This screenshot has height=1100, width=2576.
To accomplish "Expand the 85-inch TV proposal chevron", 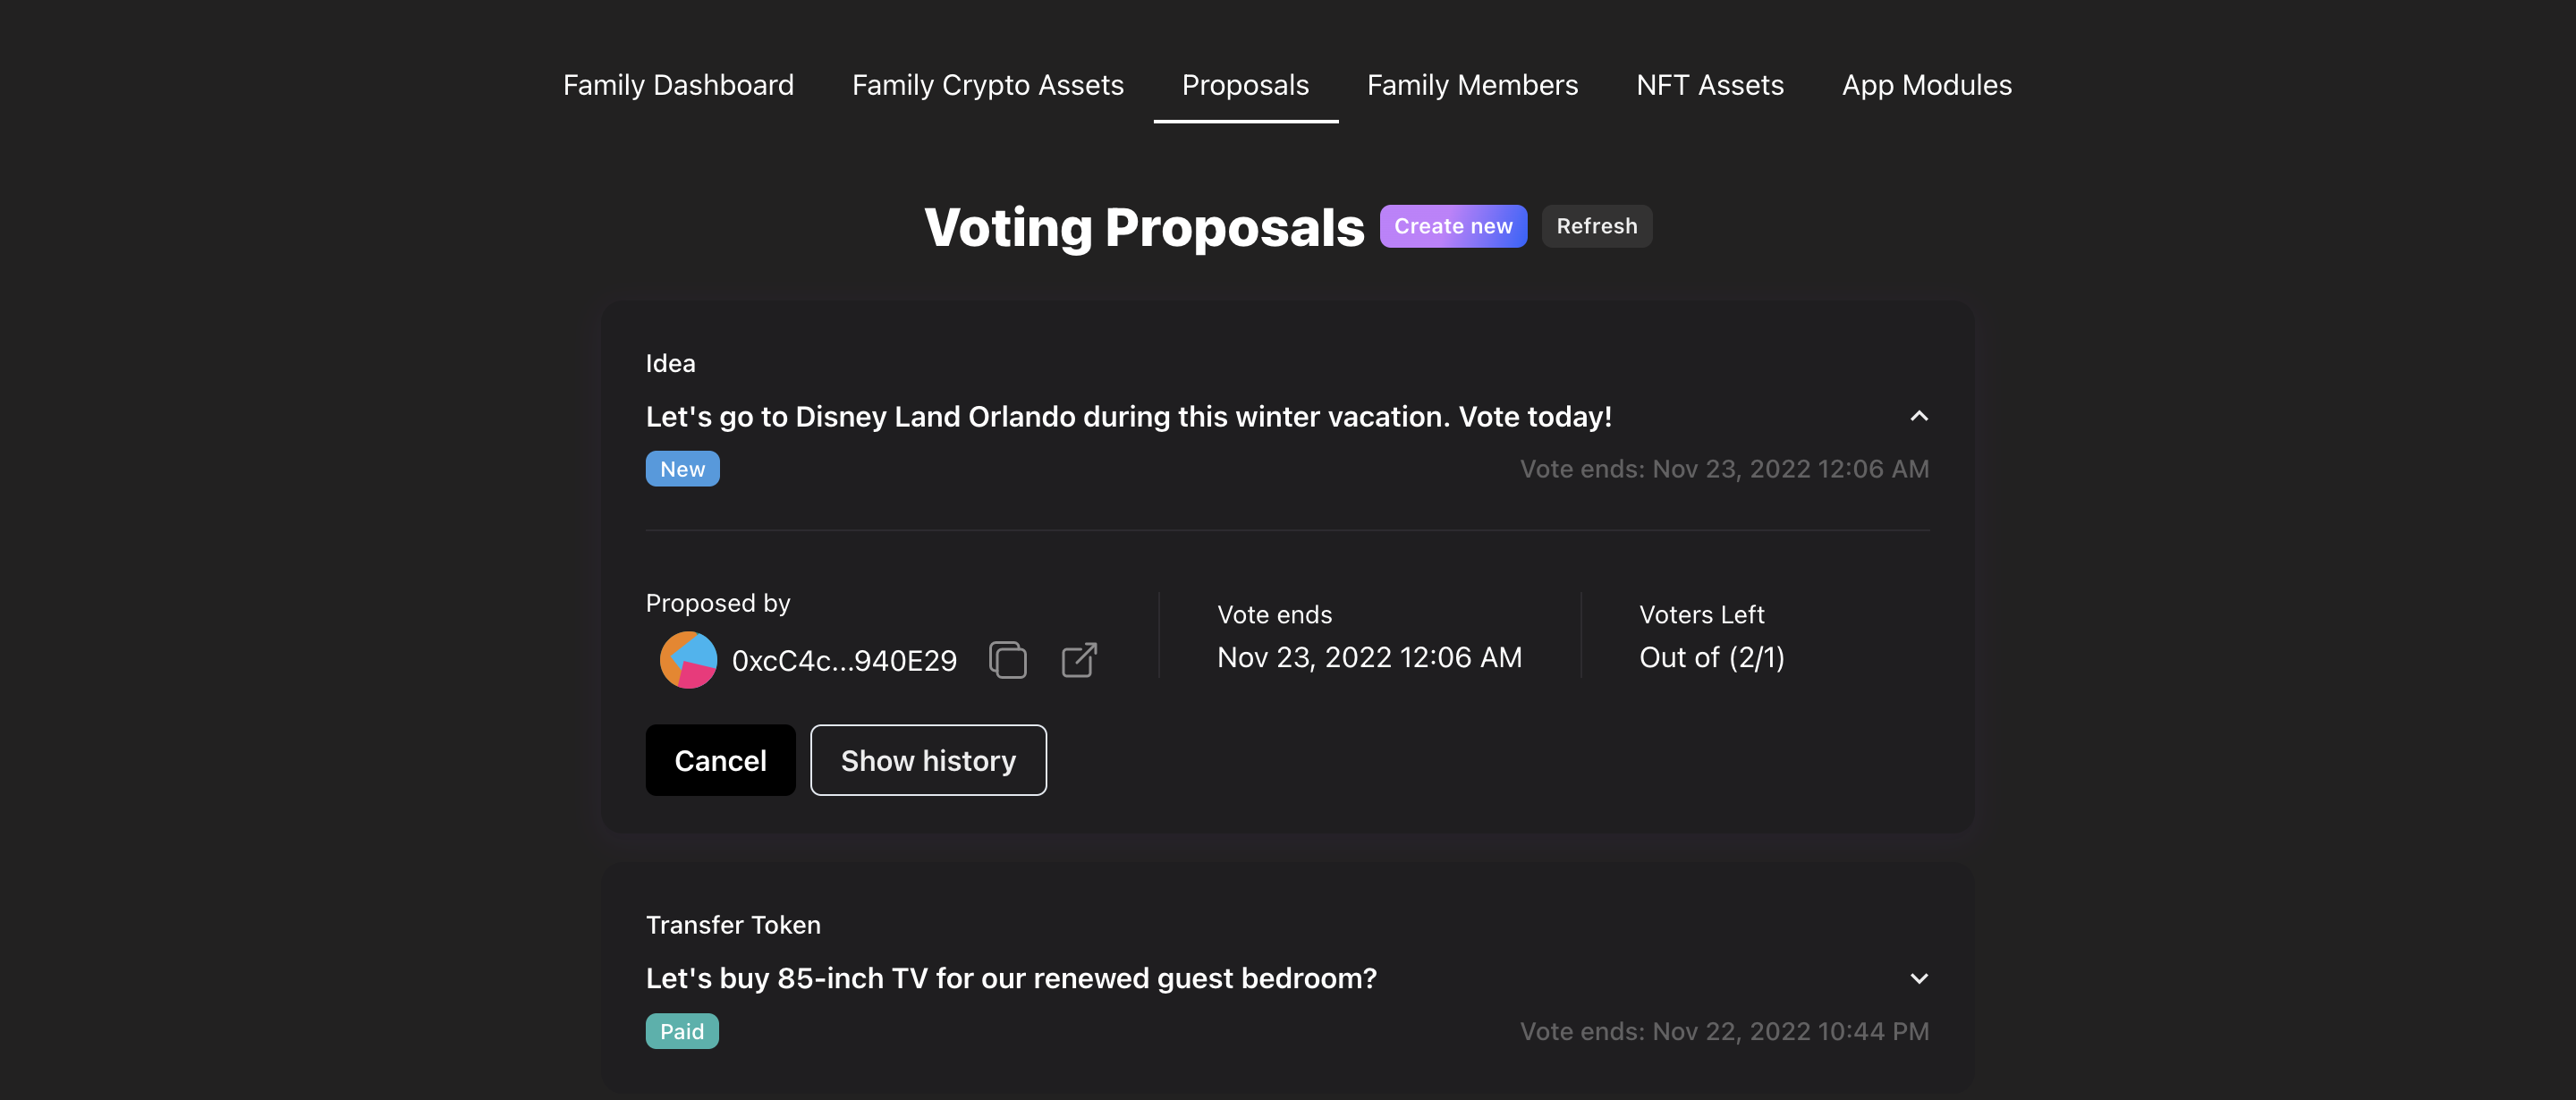I will pos(1918,978).
